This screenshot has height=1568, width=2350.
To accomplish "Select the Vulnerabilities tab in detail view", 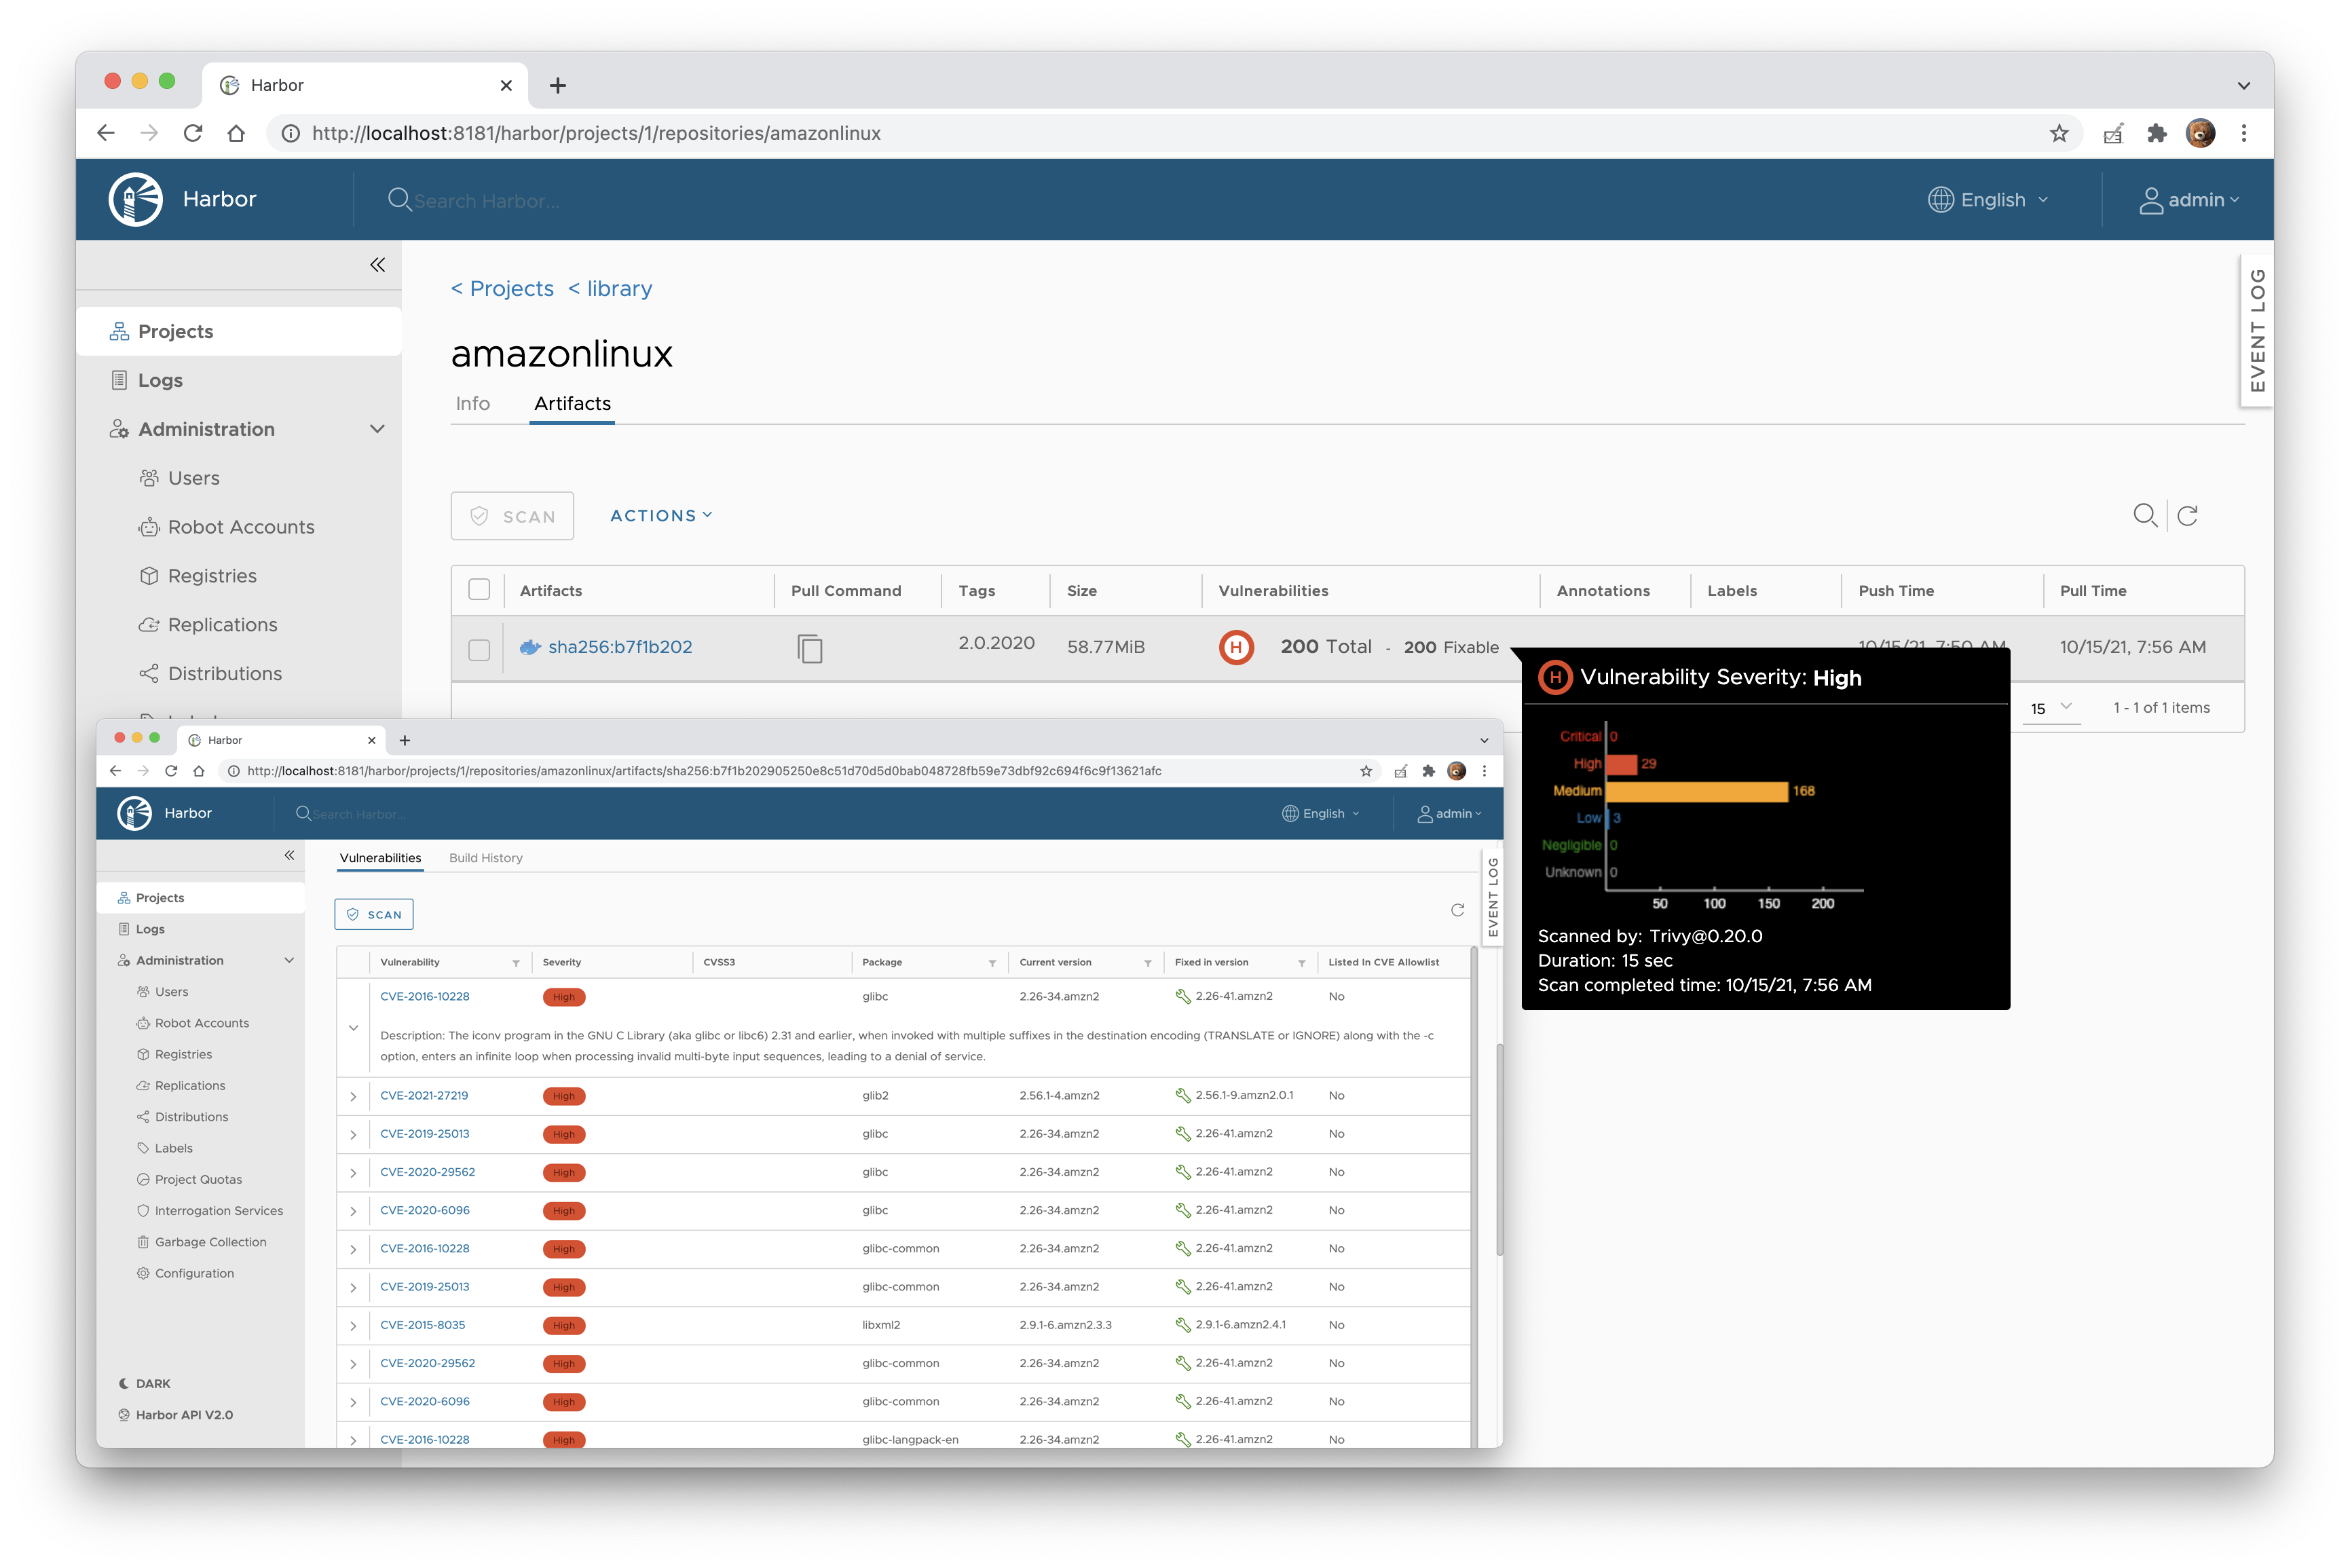I will (381, 857).
